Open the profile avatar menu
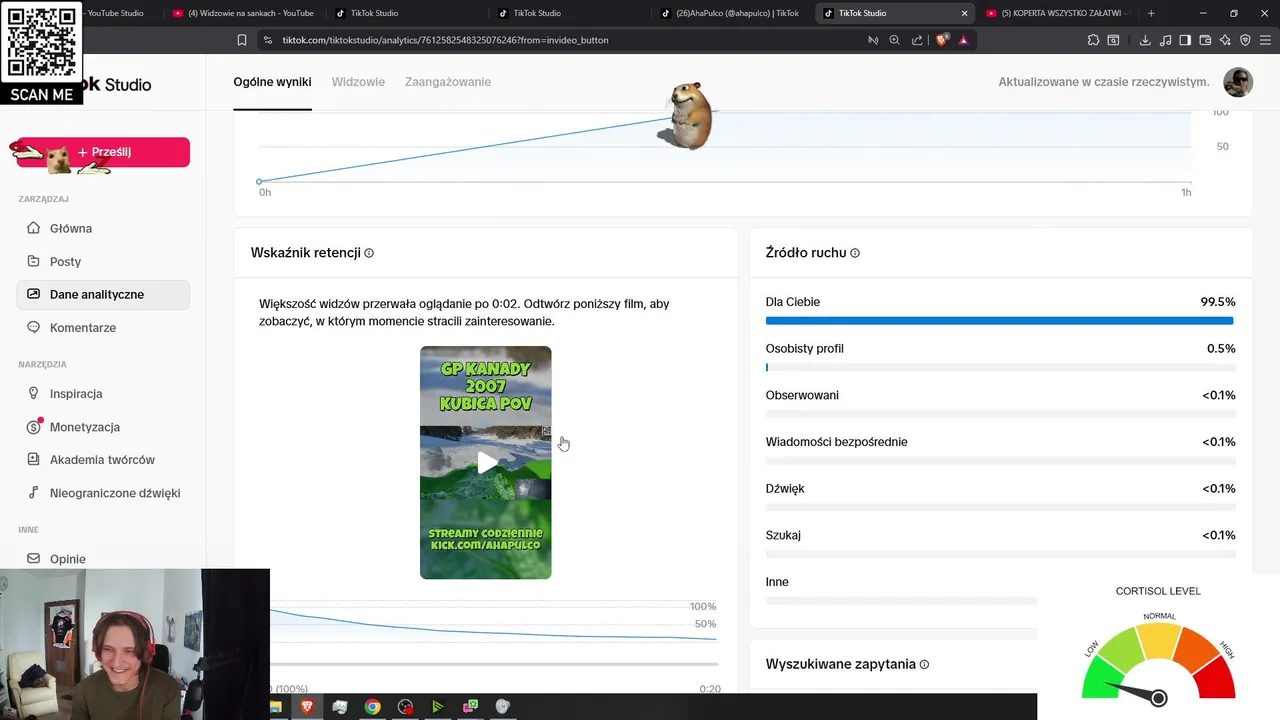Image resolution: width=1280 pixels, height=720 pixels. click(1238, 82)
